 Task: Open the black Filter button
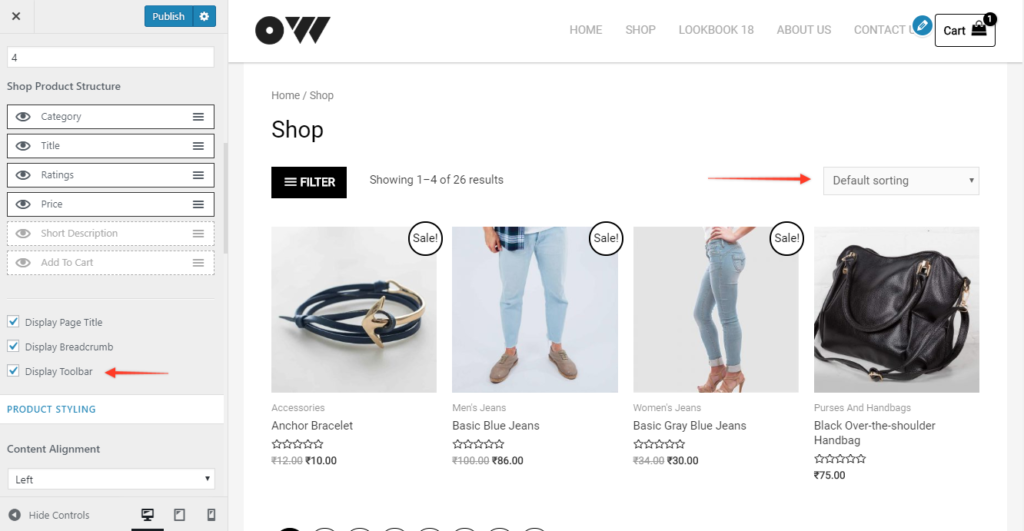tap(309, 182)
